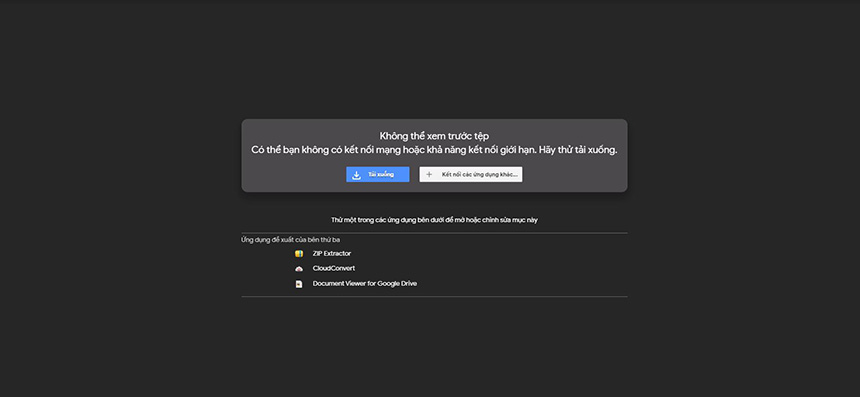Click the separator line below Document Viewer
The height and width of the screenshot is (397, 860).
coord(434,297)
